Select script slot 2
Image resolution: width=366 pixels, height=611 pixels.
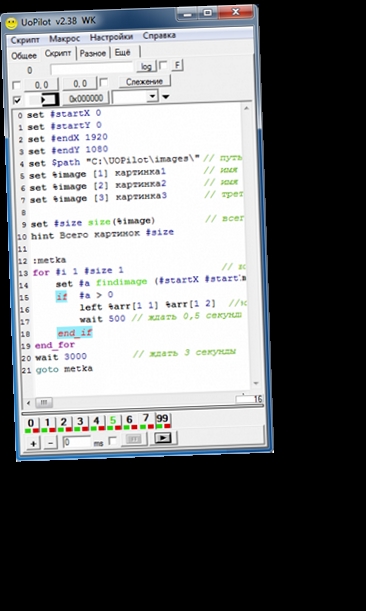[x=64, y=422]
